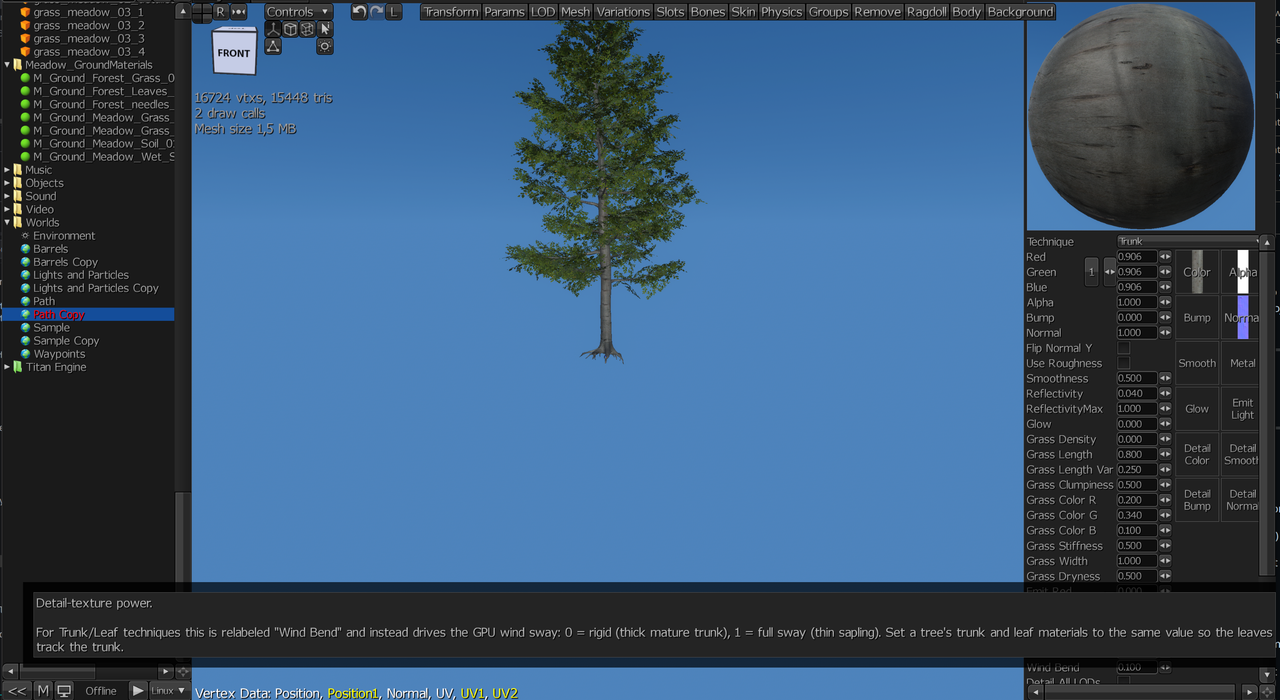This screenshot has width=1280, height=700.
Task: Toggle the Use Roughness checkbox
Action: [x=1123, y=363]
